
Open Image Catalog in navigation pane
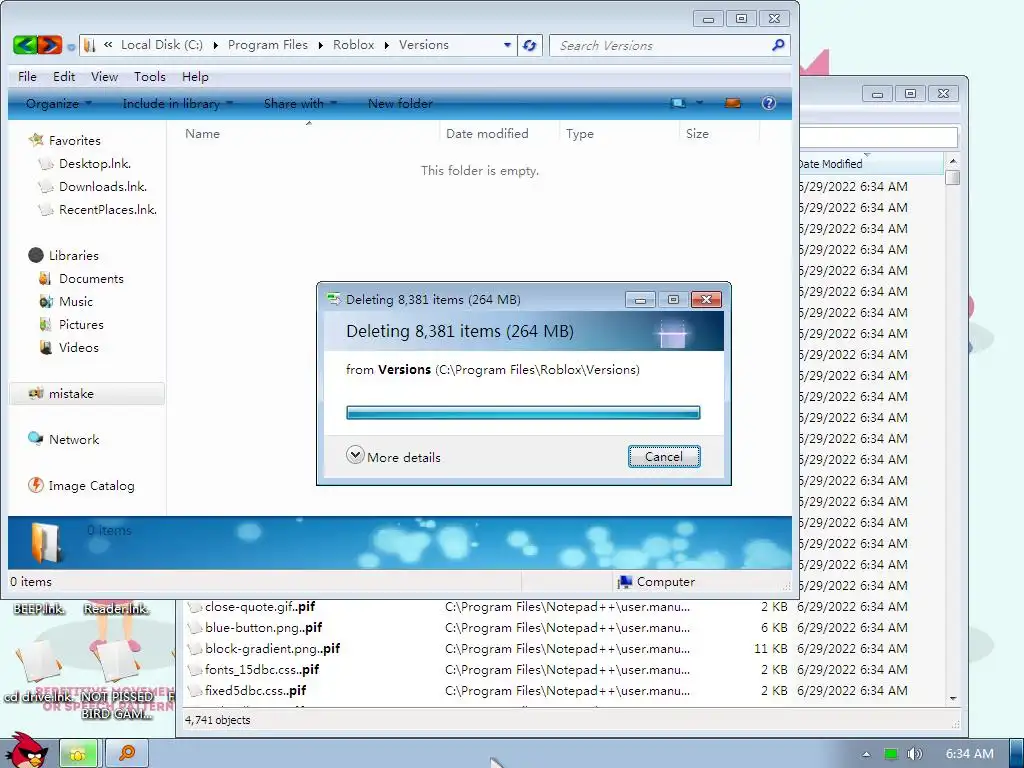tap(91, 485)
